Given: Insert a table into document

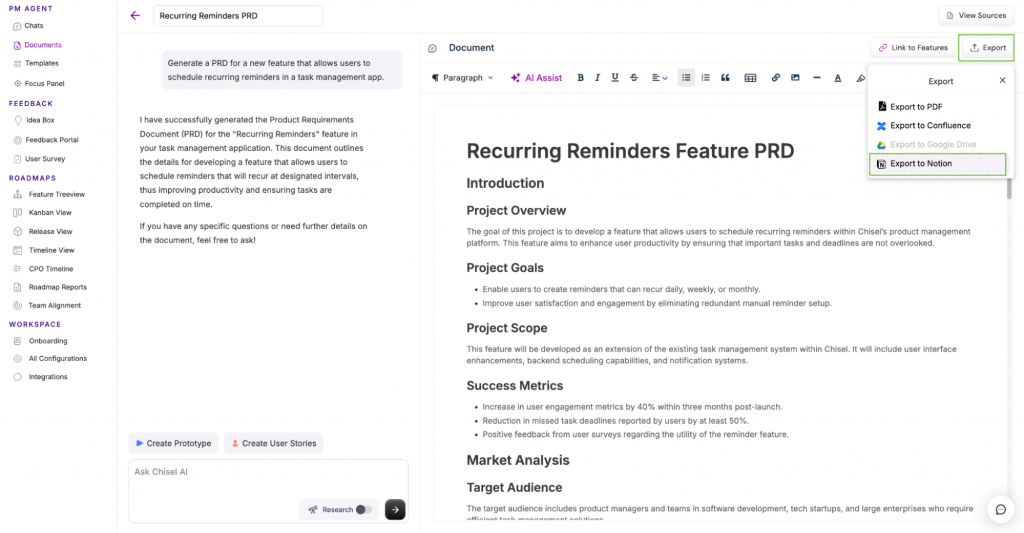Looking at the screenshot, I should point(750,78).
